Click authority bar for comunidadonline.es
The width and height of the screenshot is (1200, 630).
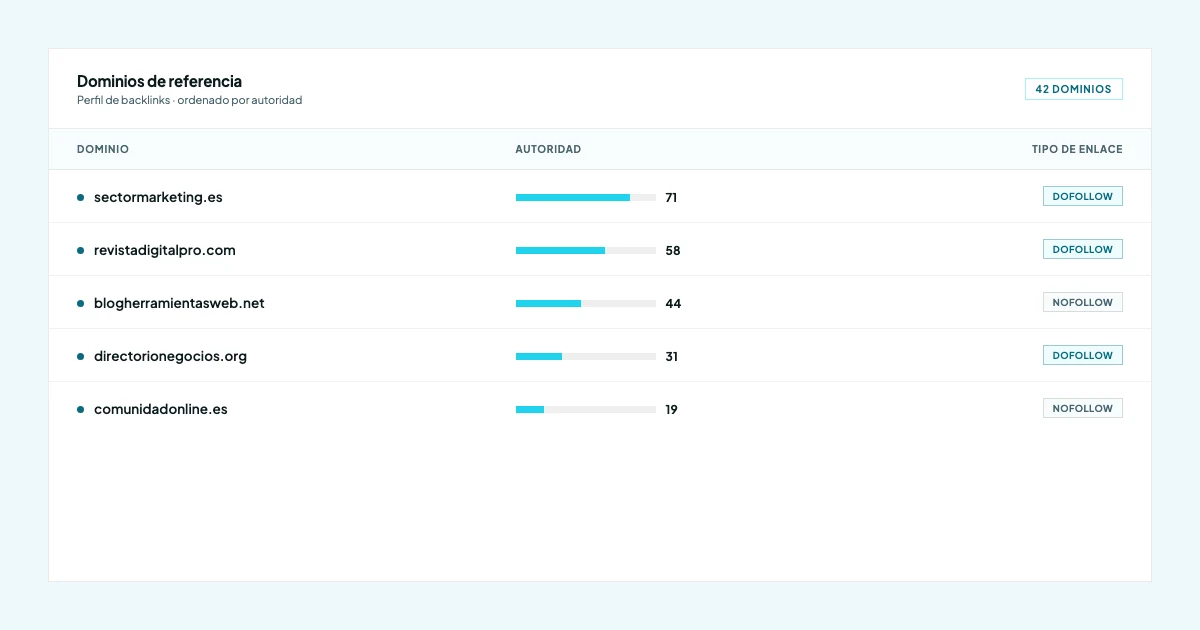tap(586, 409)
